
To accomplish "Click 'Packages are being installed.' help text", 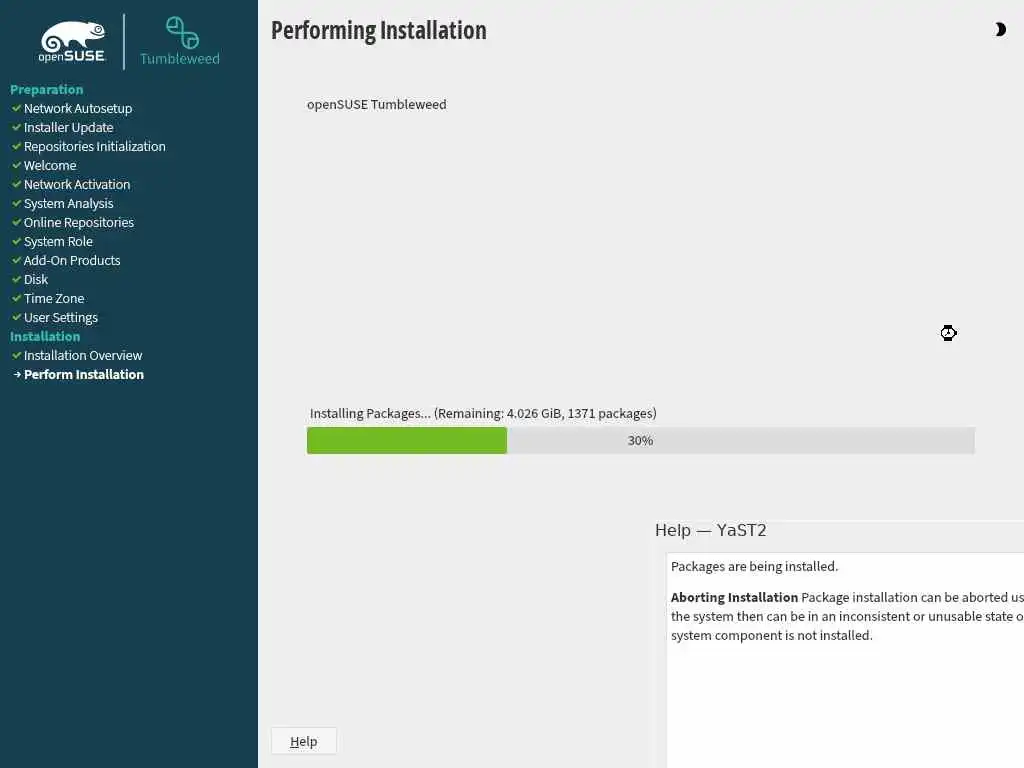I will click(x=754, y=566).
